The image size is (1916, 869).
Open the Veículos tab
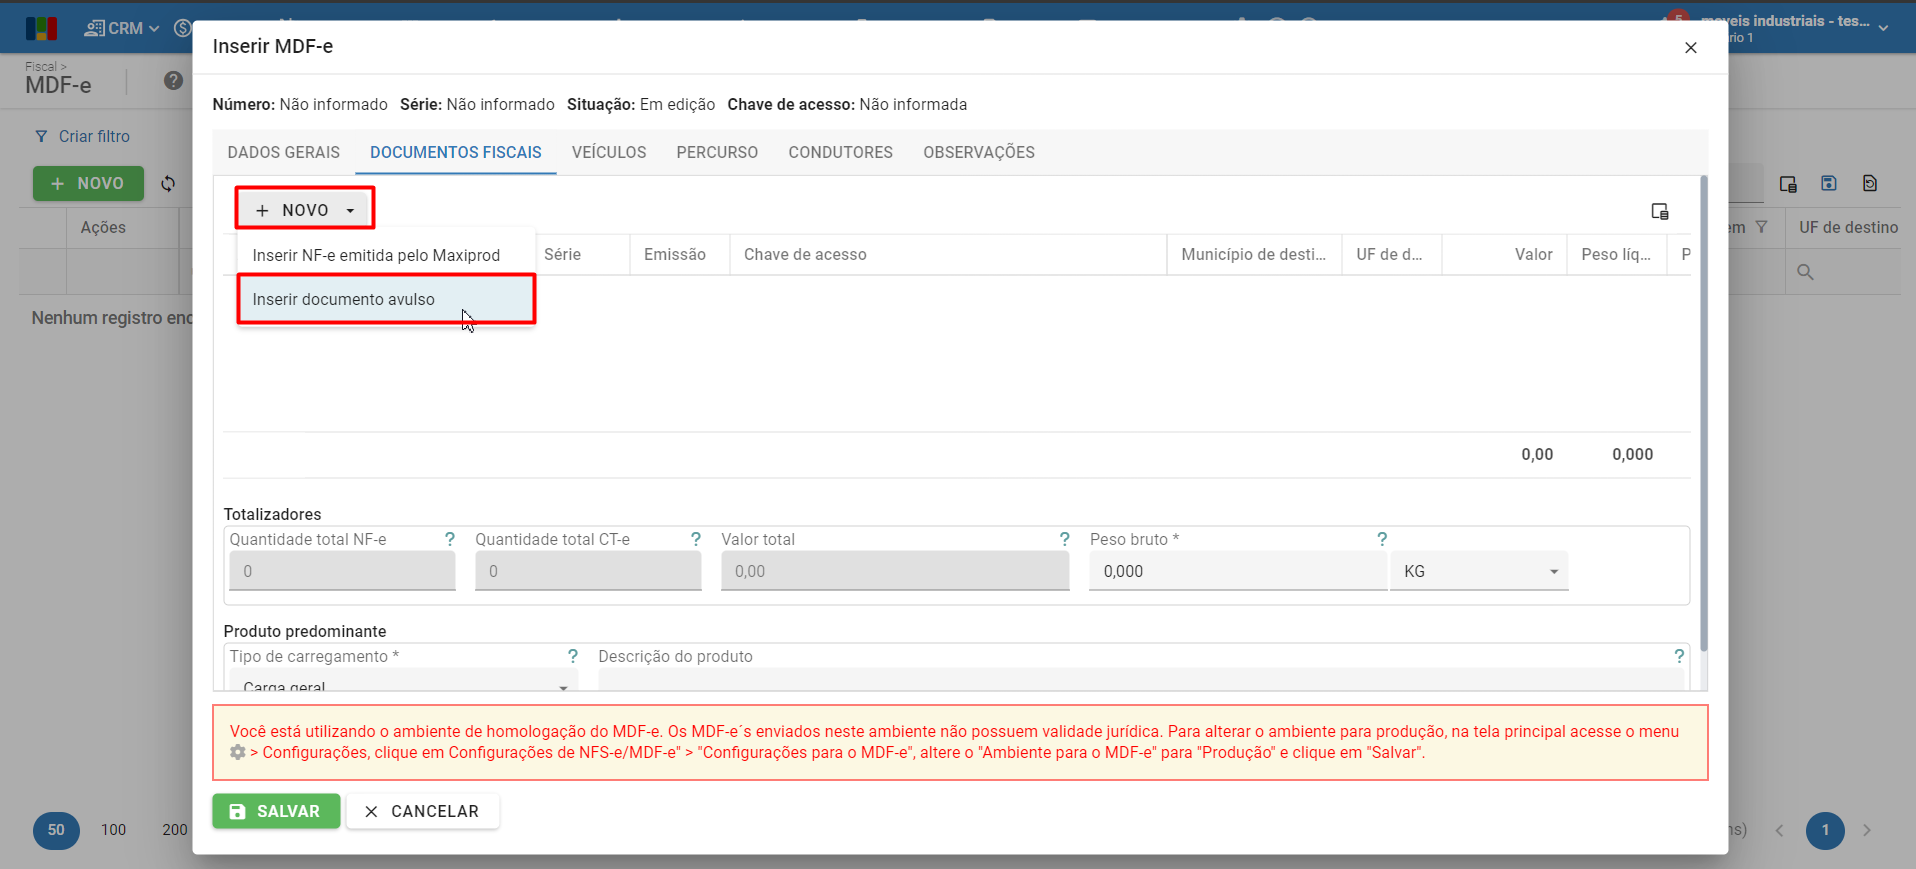[x=609, y=152]
